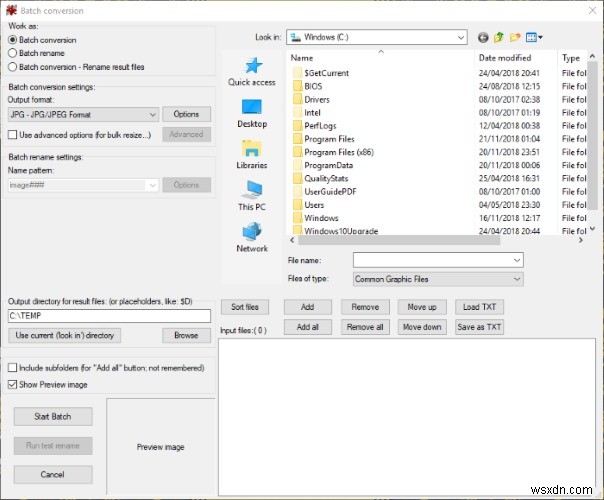604x500 pixels.
Task: Select the $GetCurrent folder icon
Action: (x=297, y=73)
